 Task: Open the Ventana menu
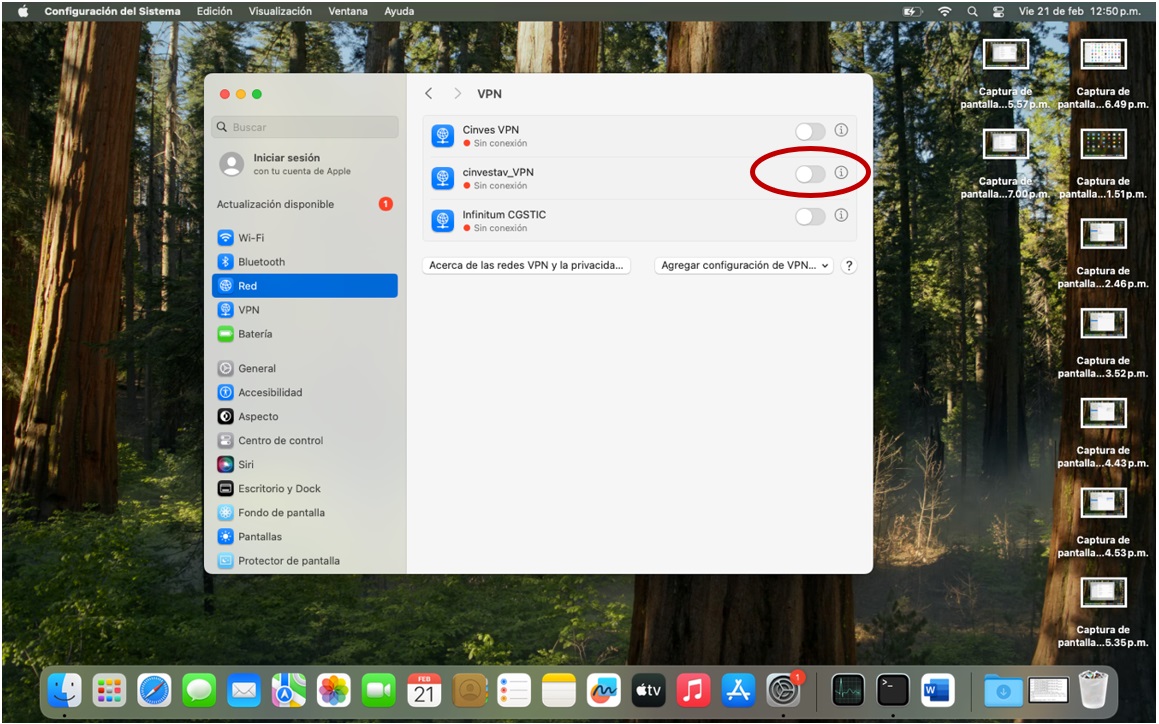tap(348, 11)
